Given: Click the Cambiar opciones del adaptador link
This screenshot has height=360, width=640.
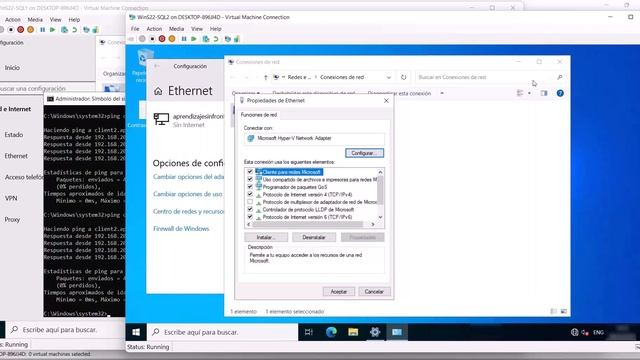Looking at the screenshot, I should [189, 177].
